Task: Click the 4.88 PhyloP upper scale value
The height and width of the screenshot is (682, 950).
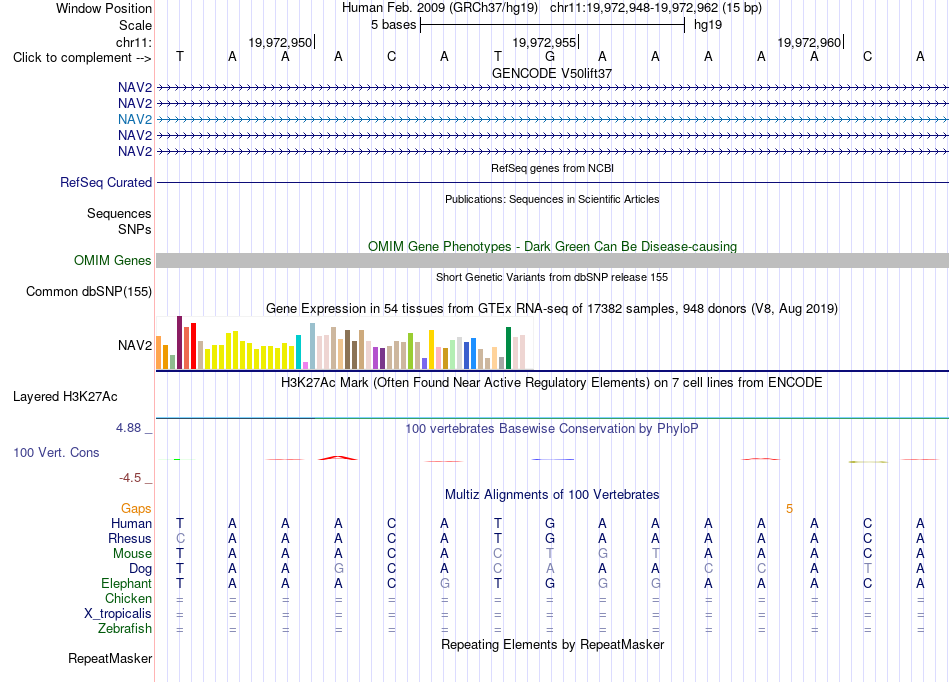Action: (128, 428)
